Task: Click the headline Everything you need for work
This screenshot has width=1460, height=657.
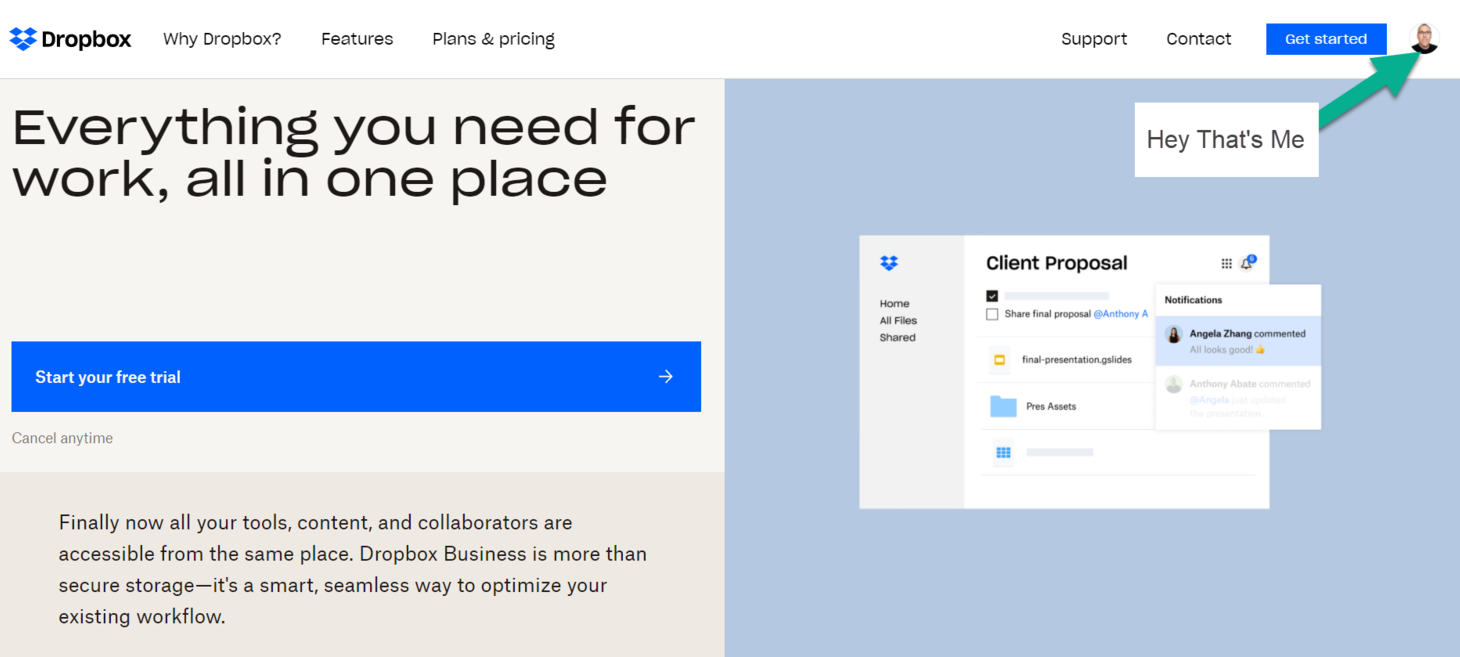Action: [x=353, y=153]
